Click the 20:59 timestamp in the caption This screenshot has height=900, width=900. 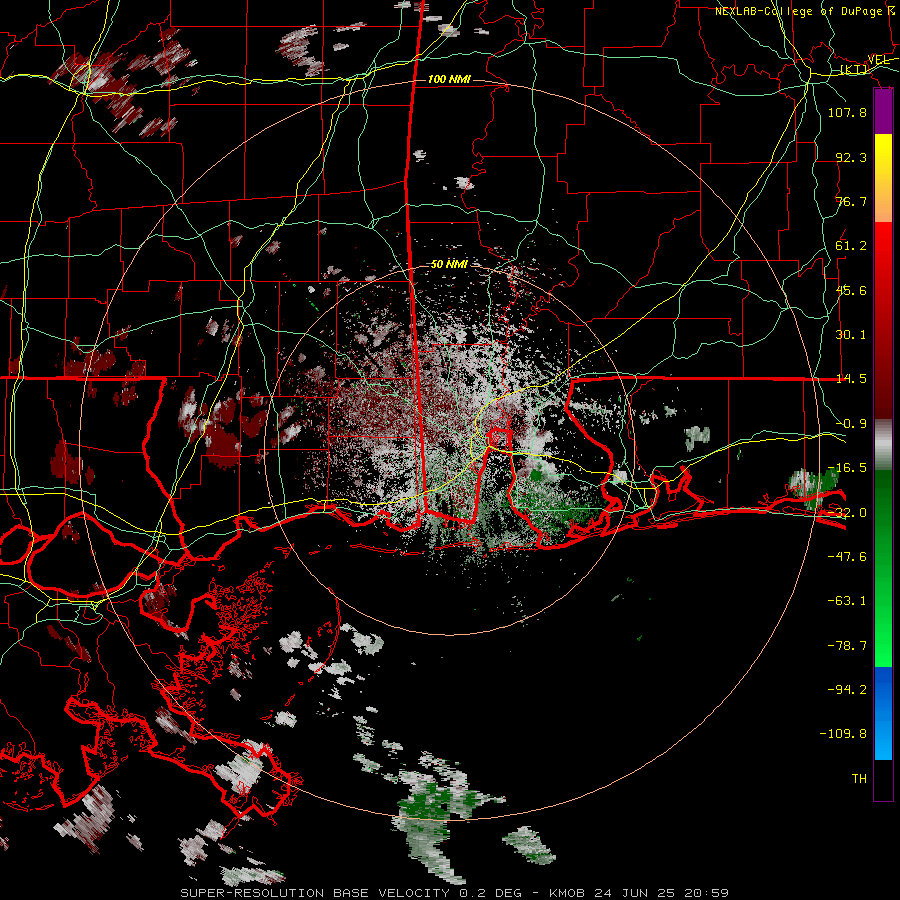(x=708, y=893)
